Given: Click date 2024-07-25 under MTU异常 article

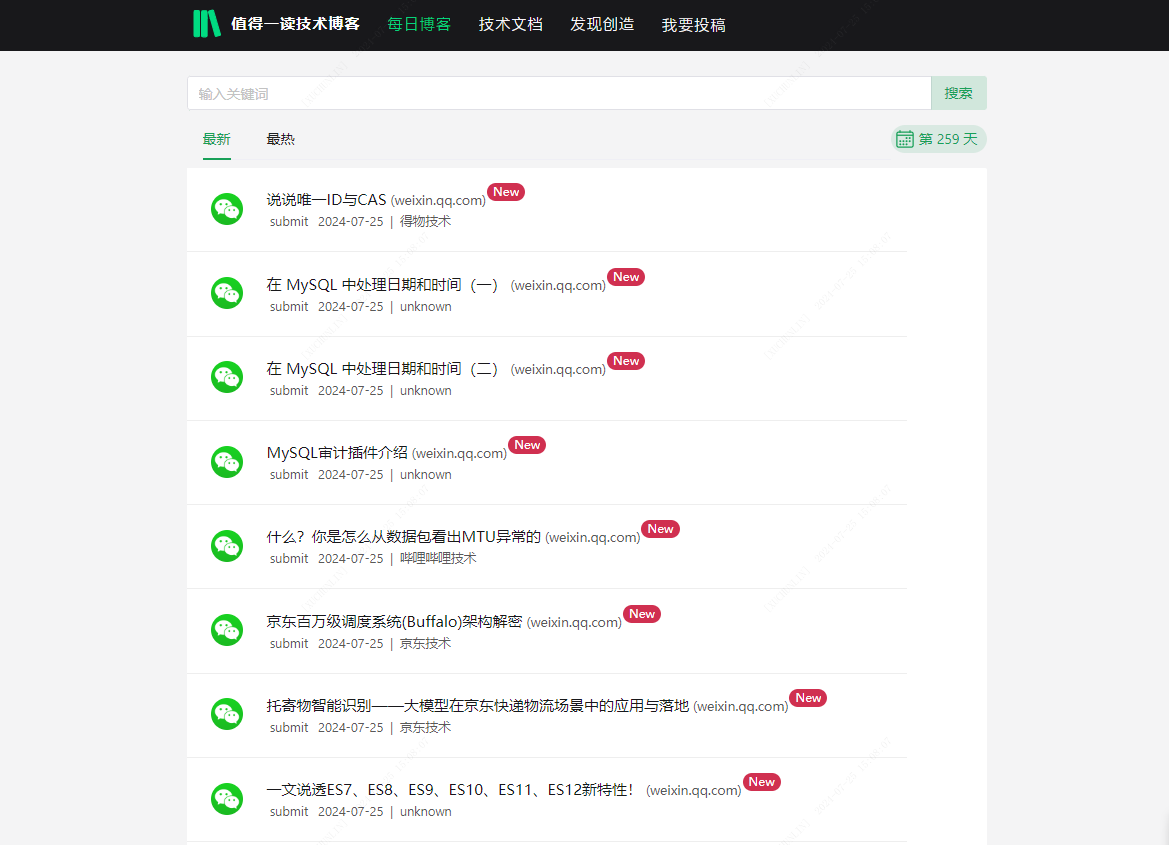Looking at the screenshot, I should click(350, 559).
